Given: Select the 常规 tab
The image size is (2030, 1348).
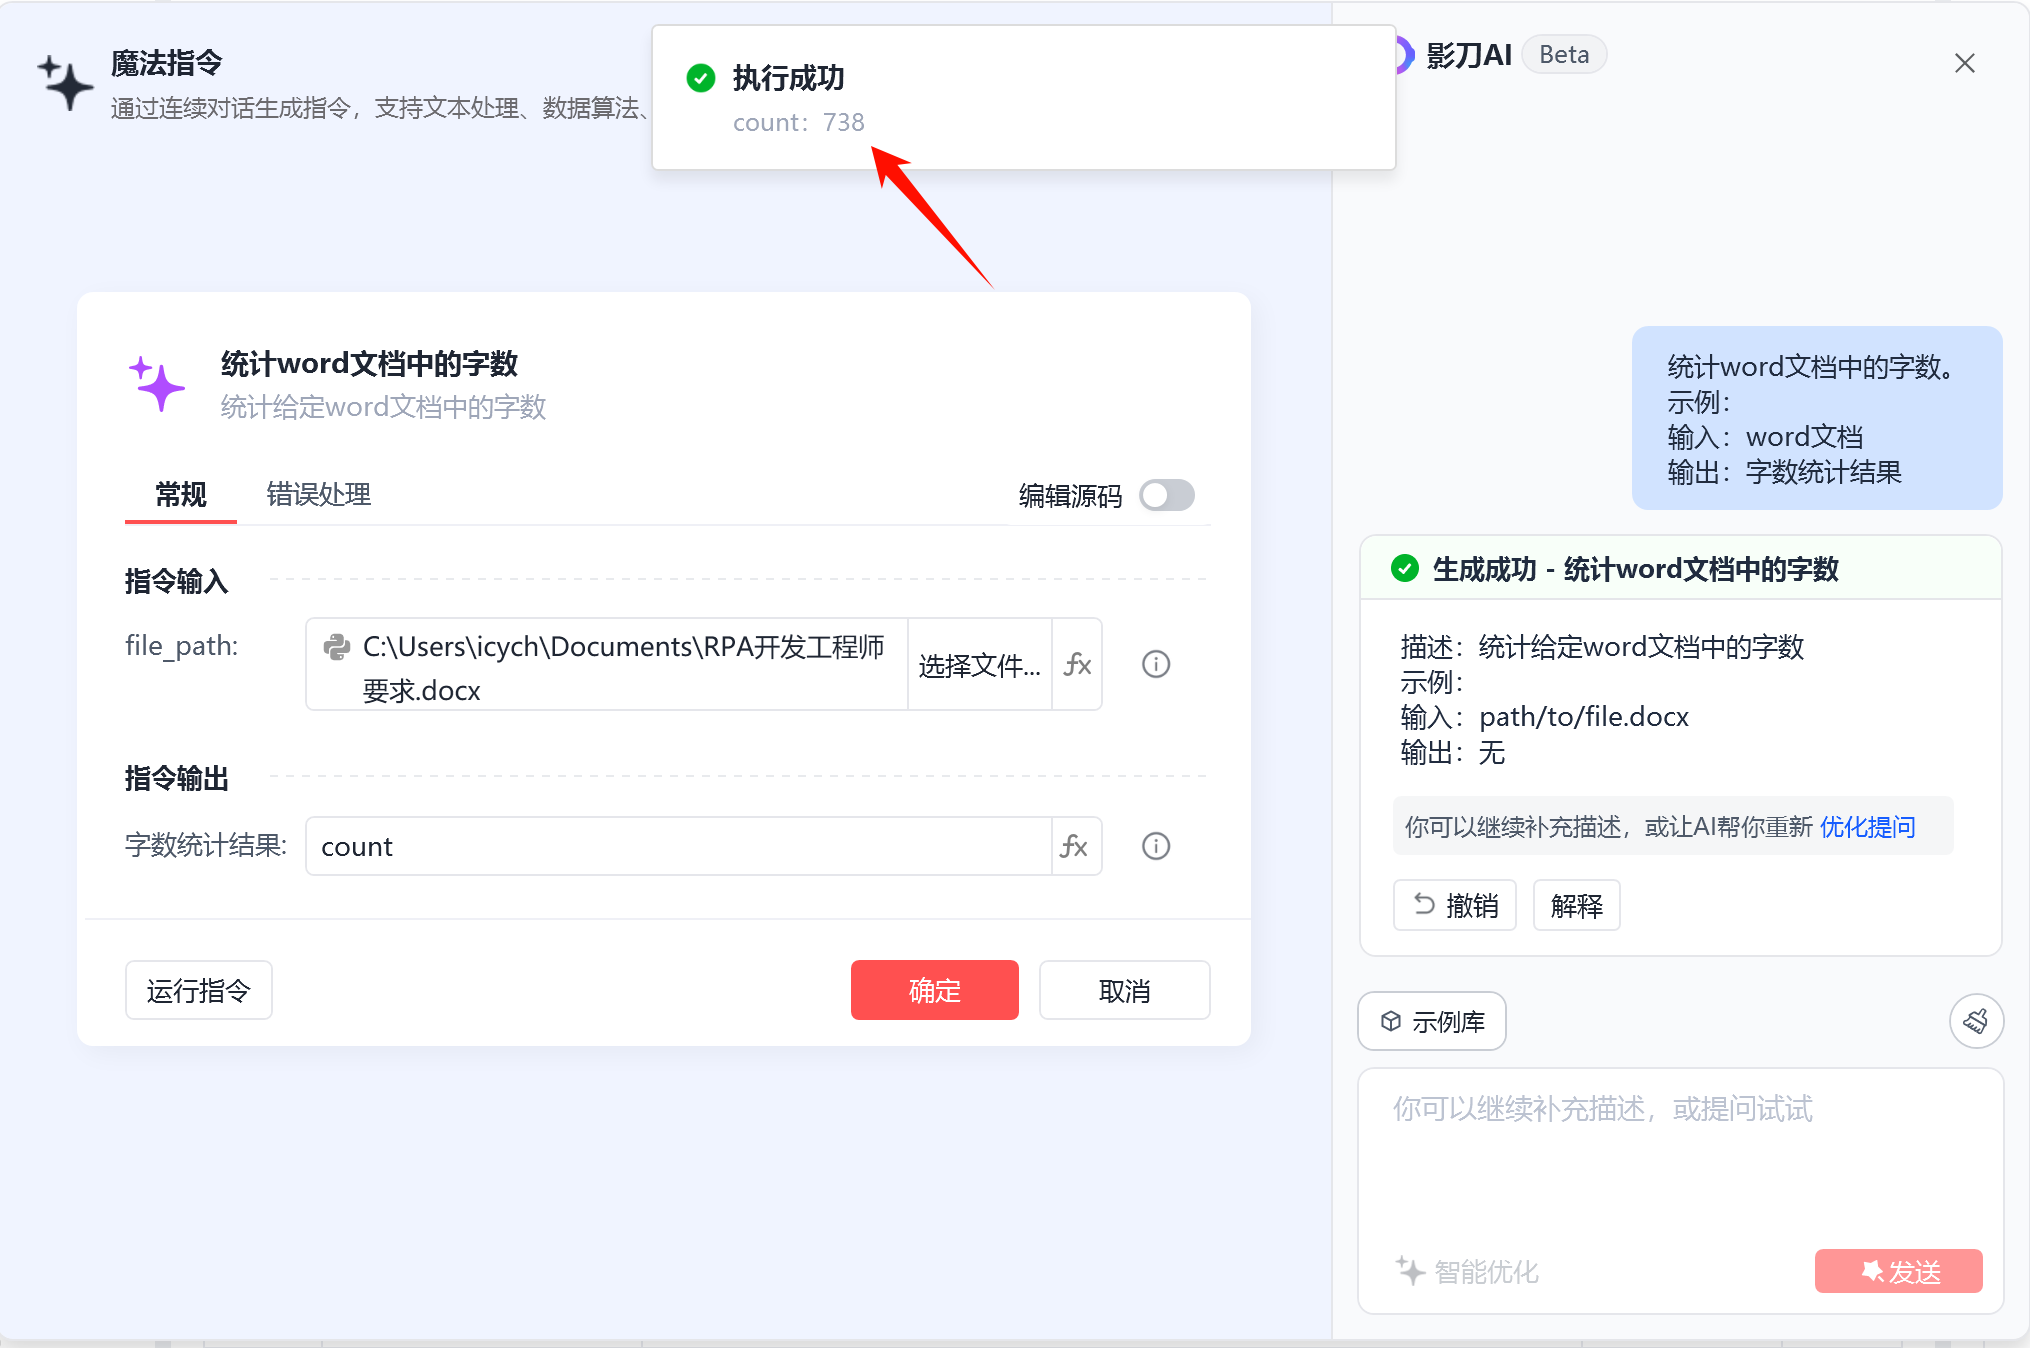Looking at the screenshot, I should pyautogui.click(x=181, y=494).
